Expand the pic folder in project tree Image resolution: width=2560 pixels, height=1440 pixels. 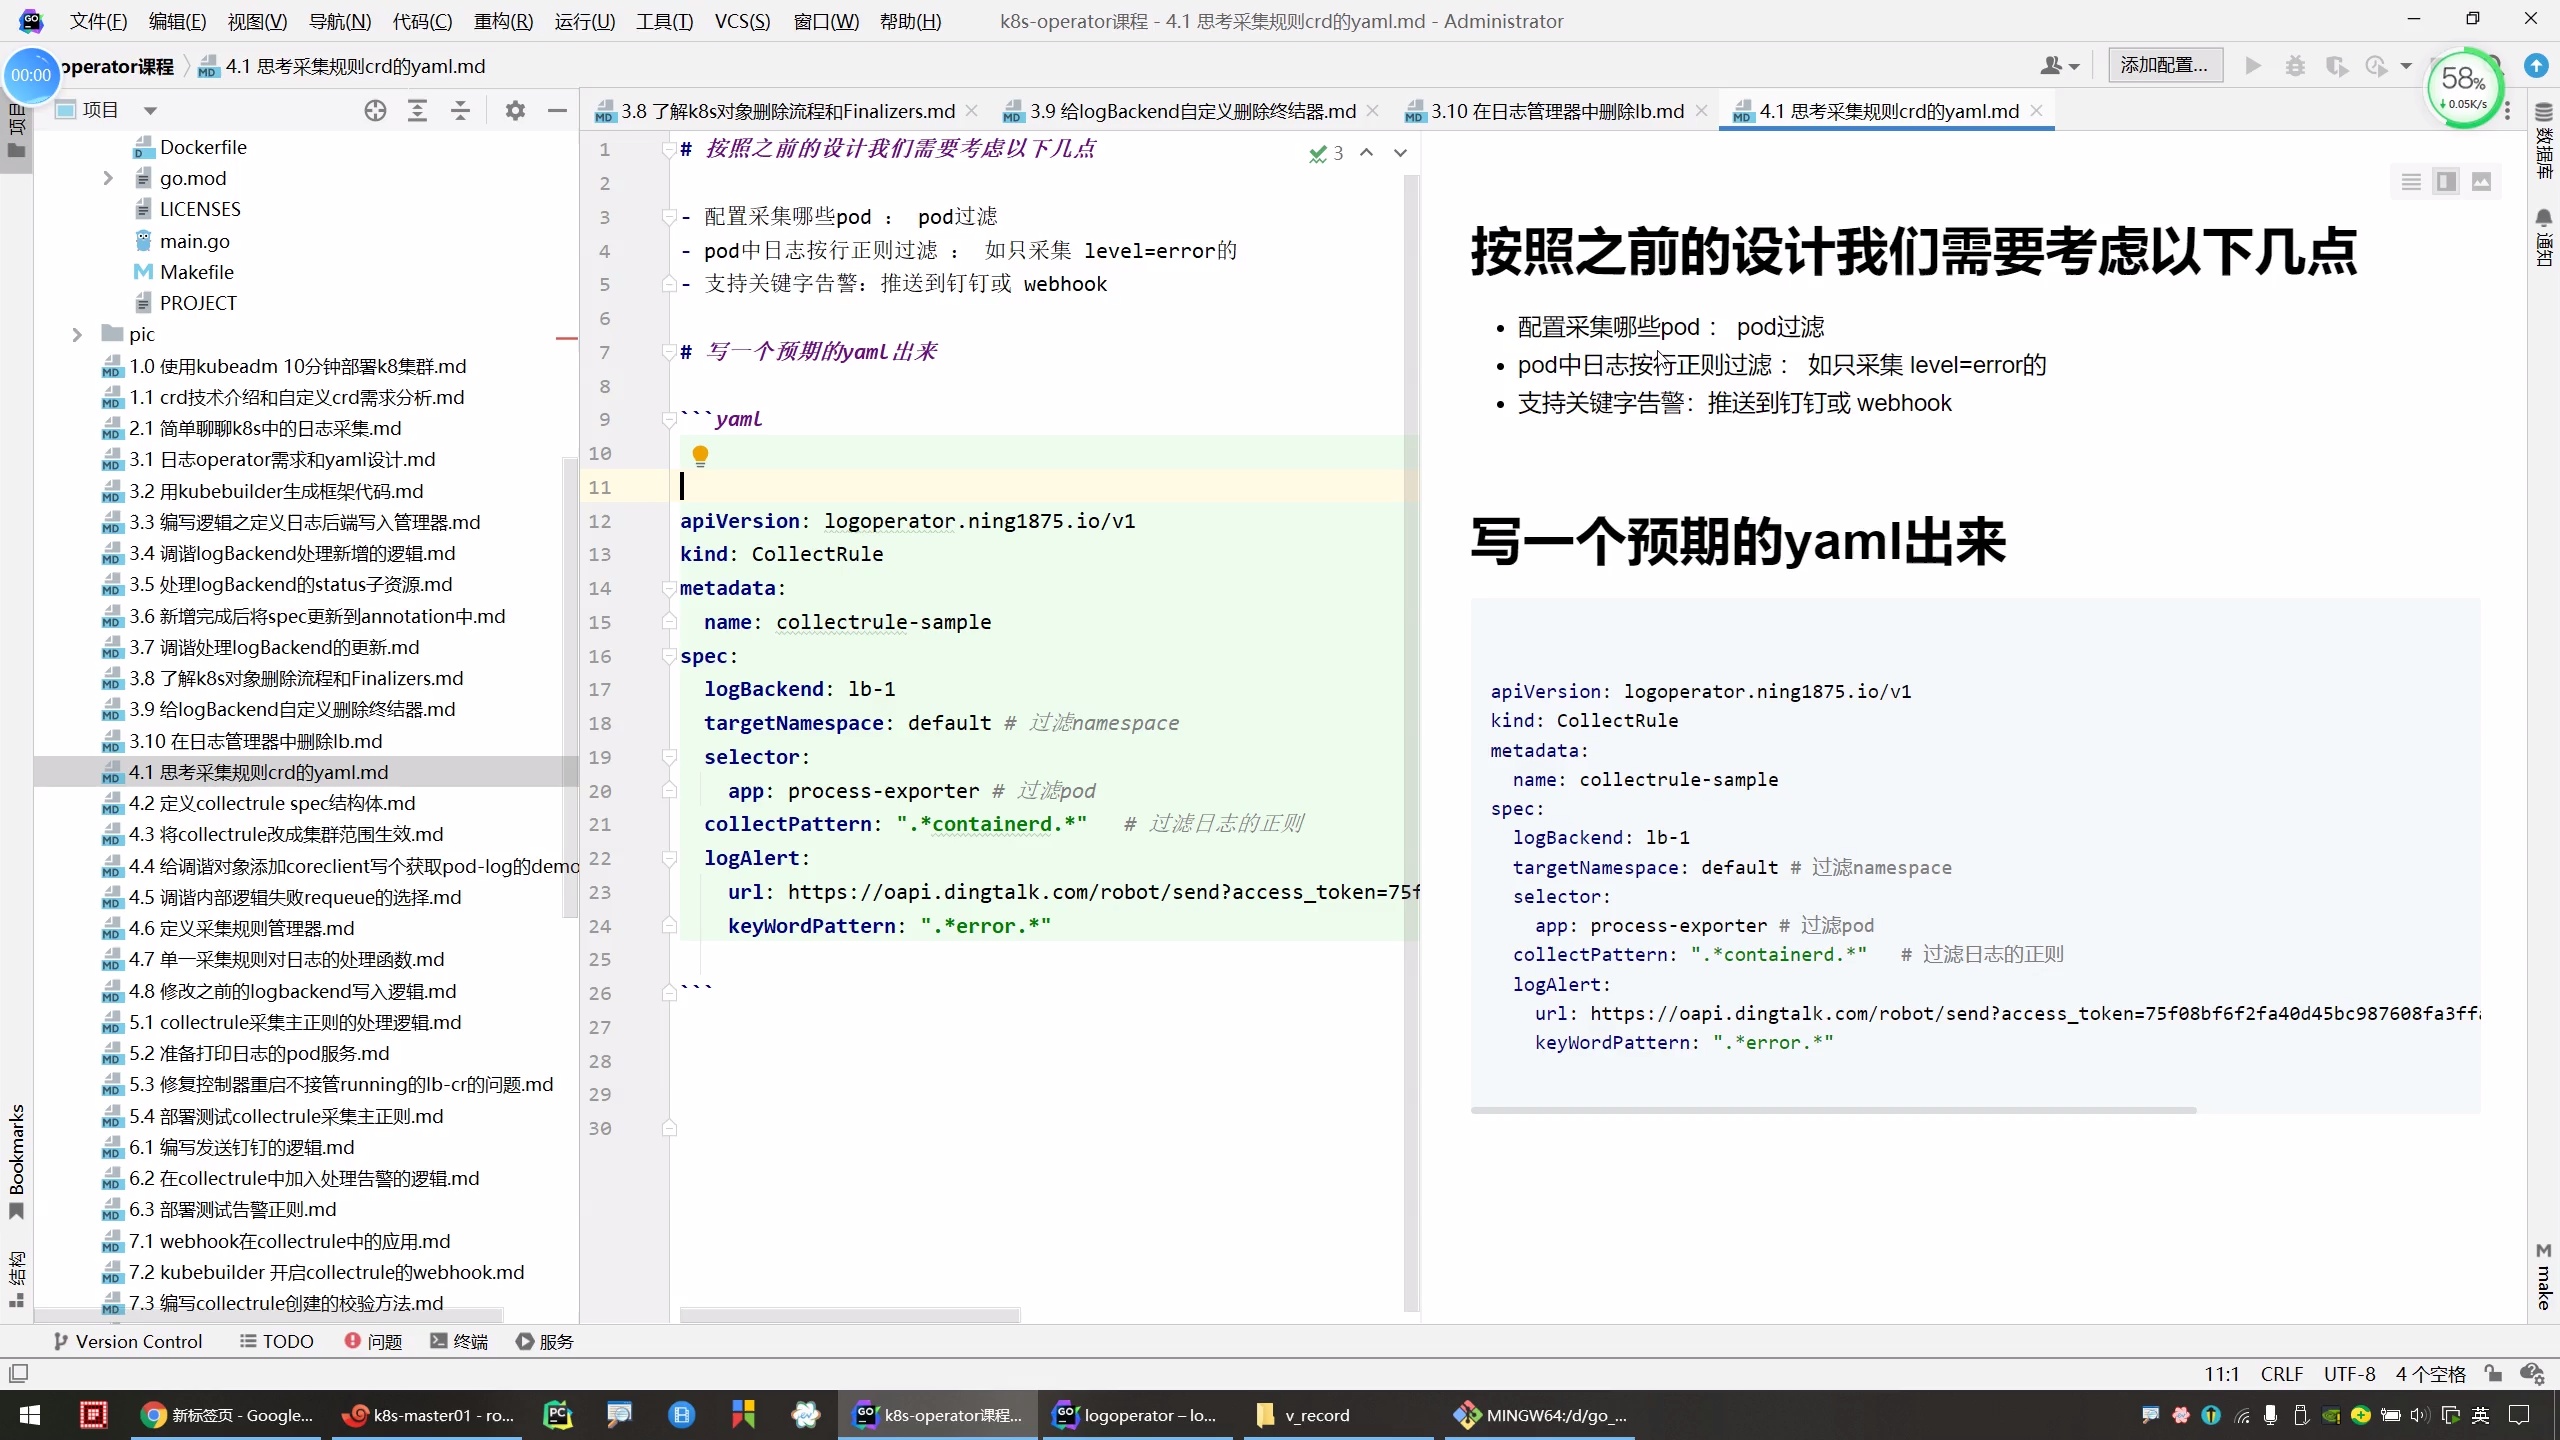point(78,334)
